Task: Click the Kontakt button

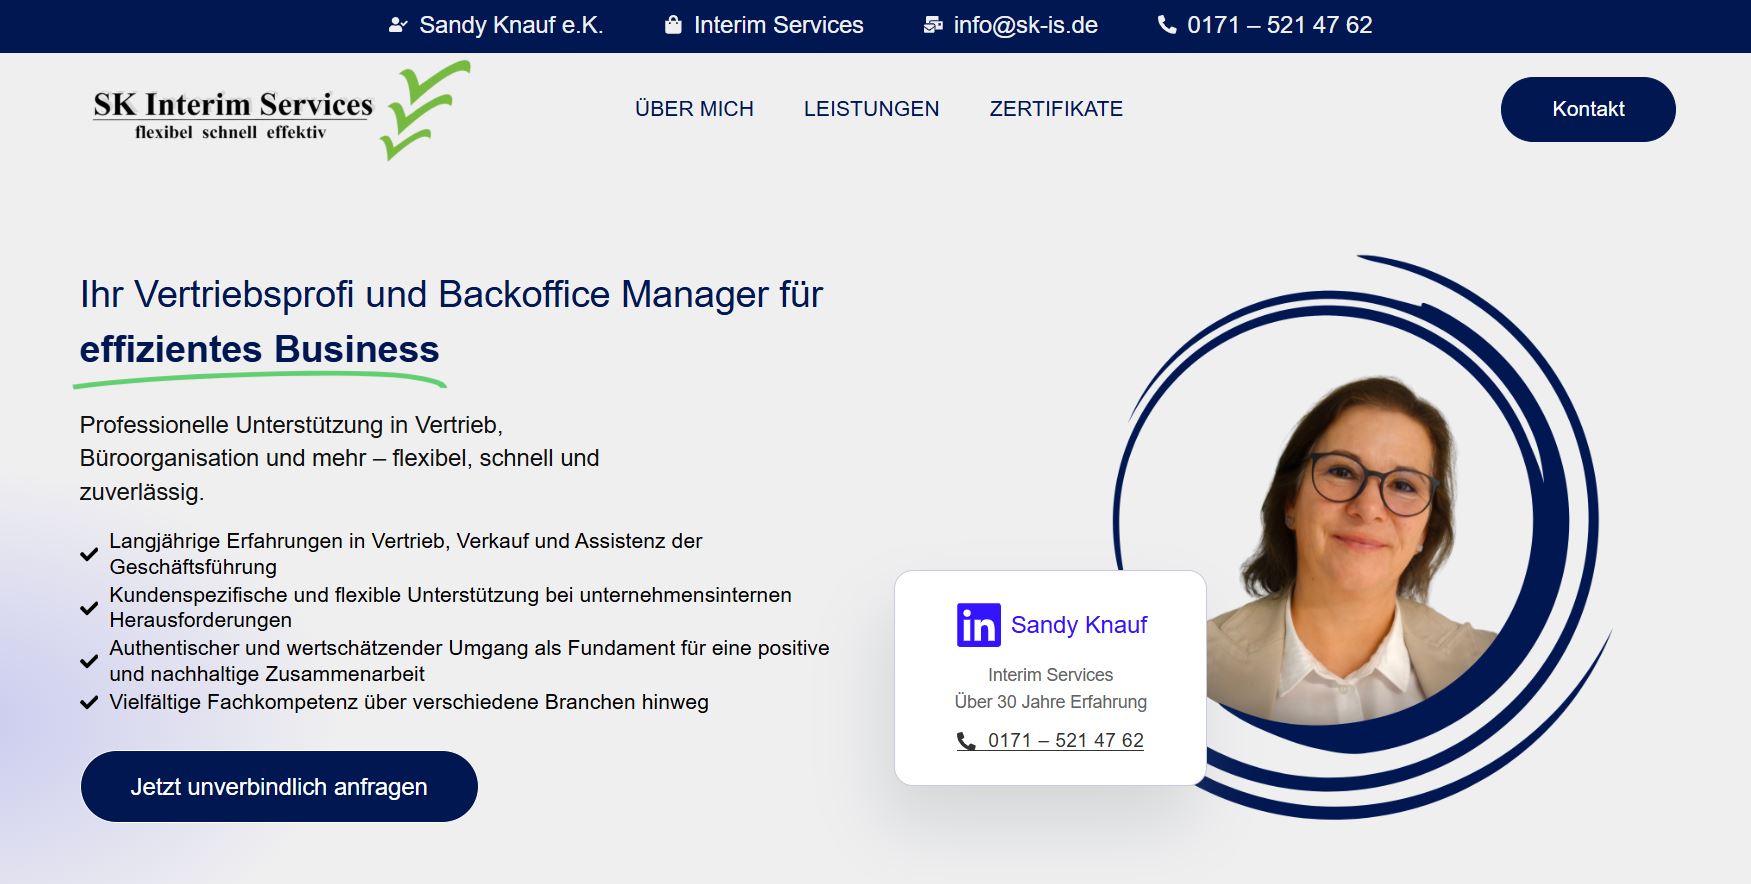Action: click(x=1588, y=109)
